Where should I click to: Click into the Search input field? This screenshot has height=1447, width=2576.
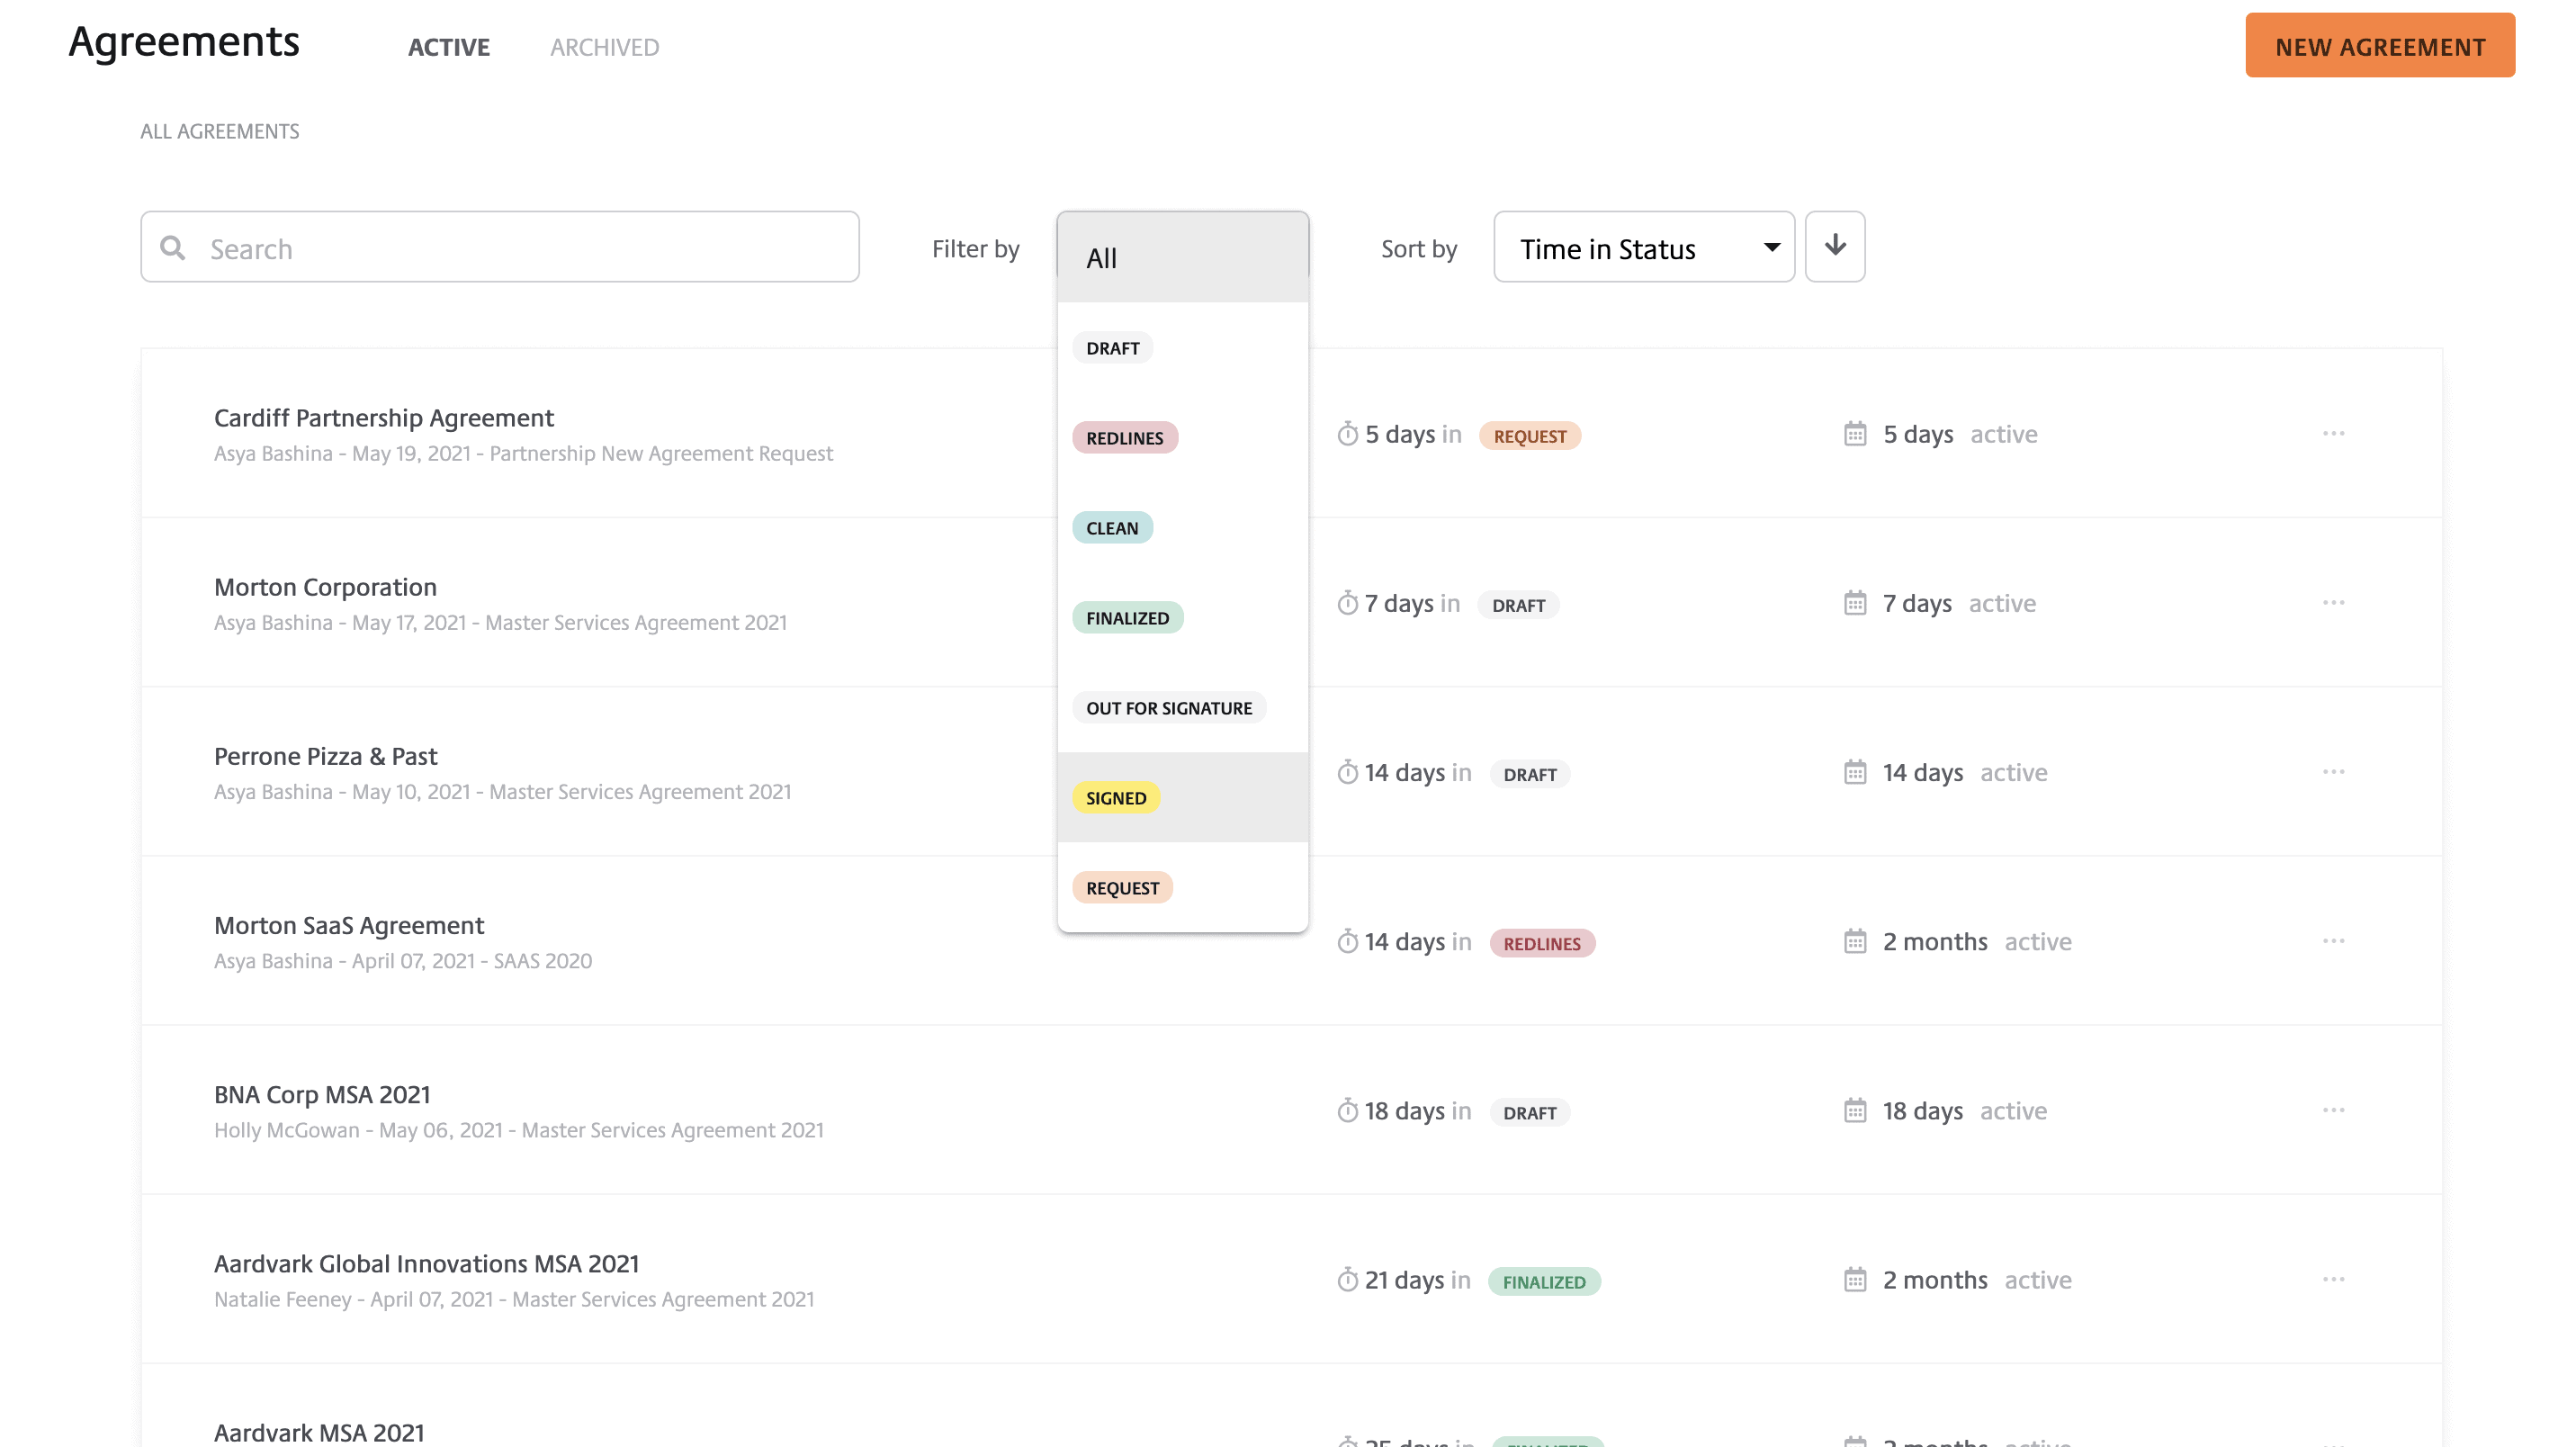point(500,247)
